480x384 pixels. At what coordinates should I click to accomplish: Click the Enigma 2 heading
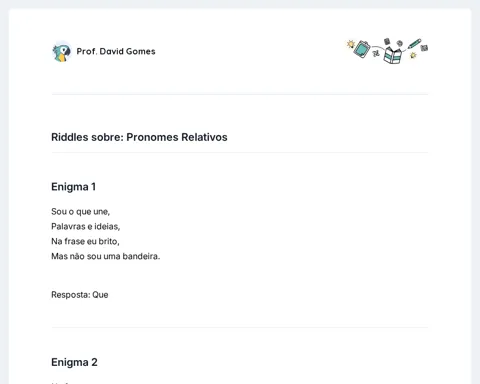tap(74, 362)
